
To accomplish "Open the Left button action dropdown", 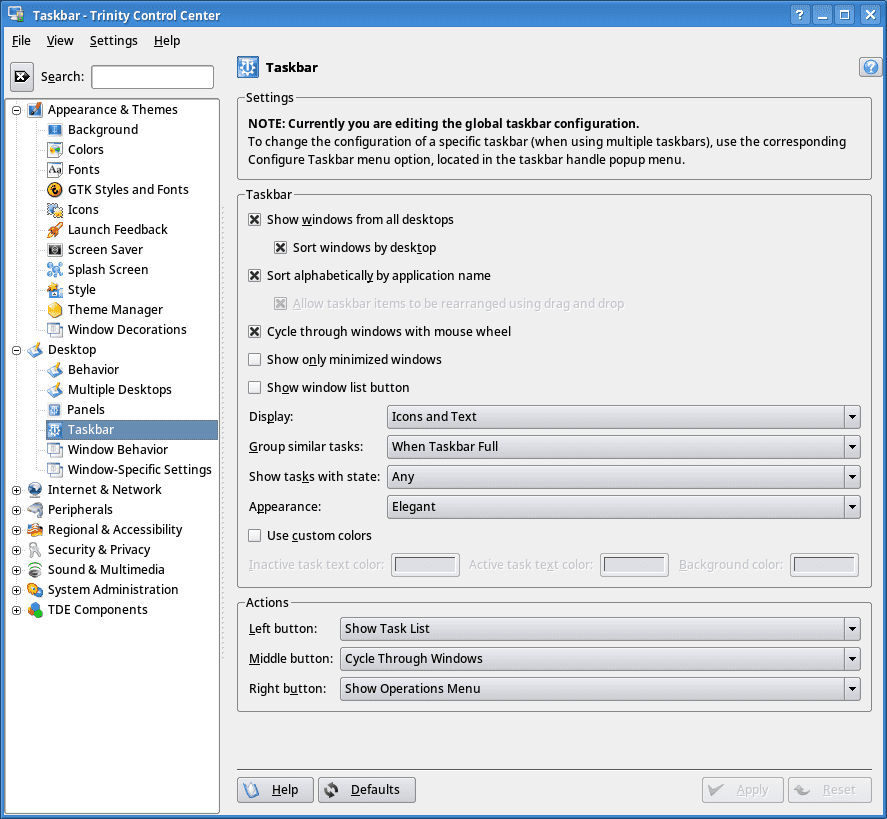I will [x=600, y=629].
